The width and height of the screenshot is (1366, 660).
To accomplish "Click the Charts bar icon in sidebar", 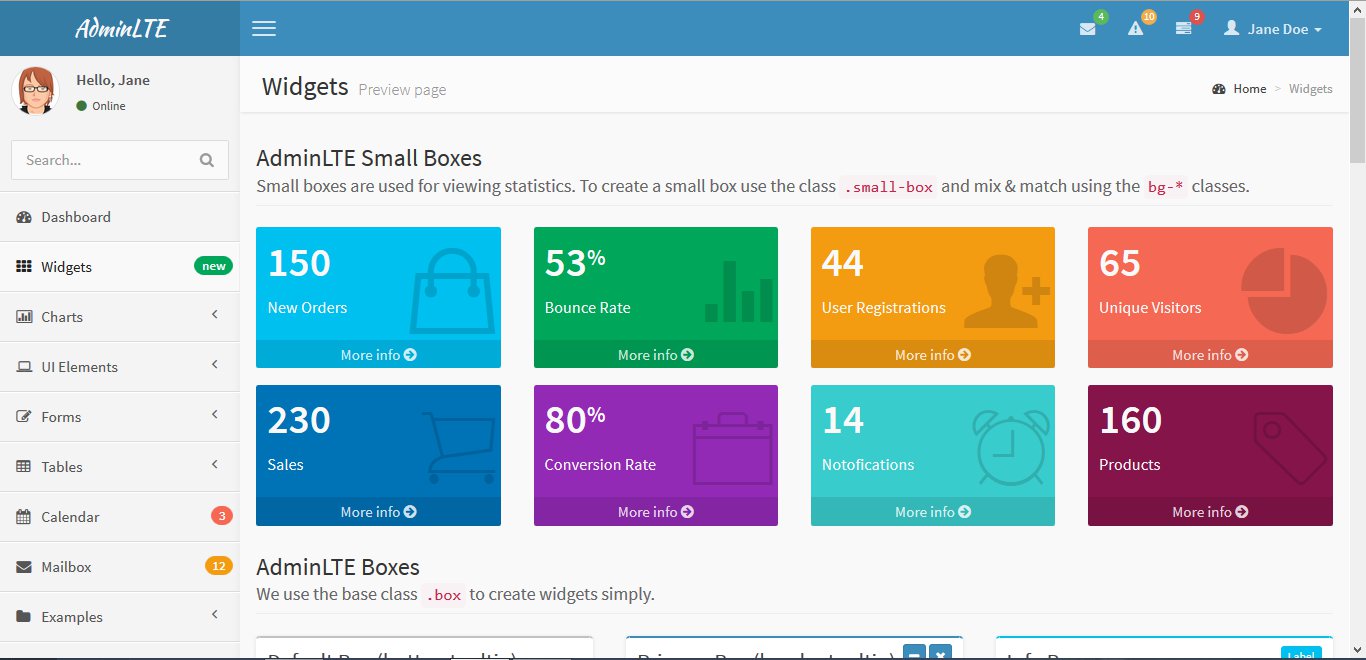I will tap(24, 317).
